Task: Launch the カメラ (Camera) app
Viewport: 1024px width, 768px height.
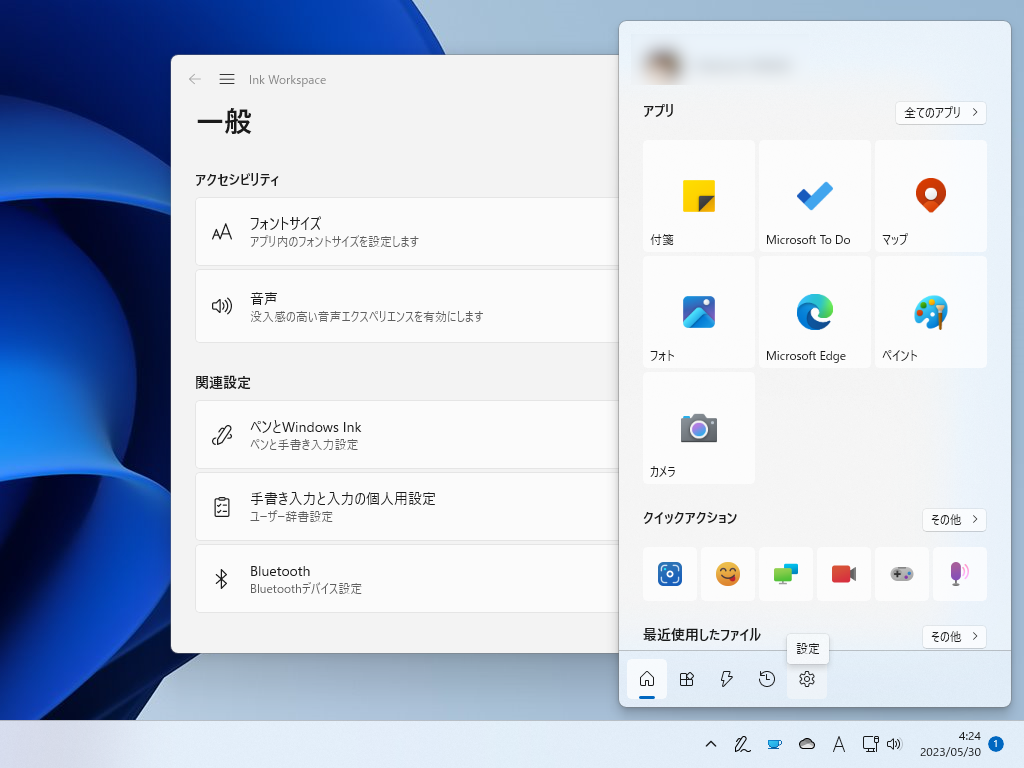Action: coord(698,427)
